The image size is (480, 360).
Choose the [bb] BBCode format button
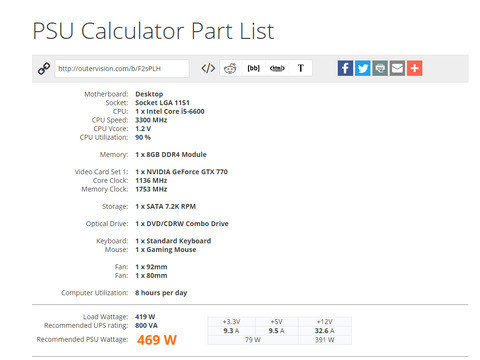[253, 68]
